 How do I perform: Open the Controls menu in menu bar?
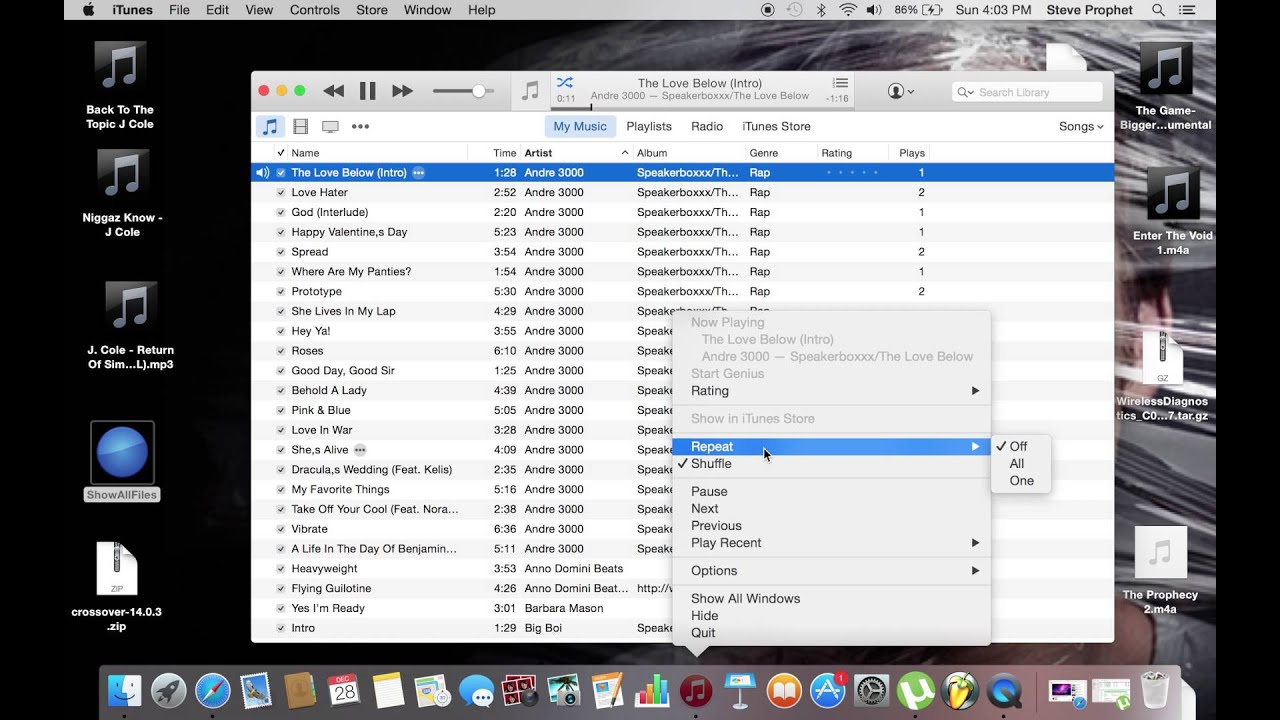coord(315,10)
